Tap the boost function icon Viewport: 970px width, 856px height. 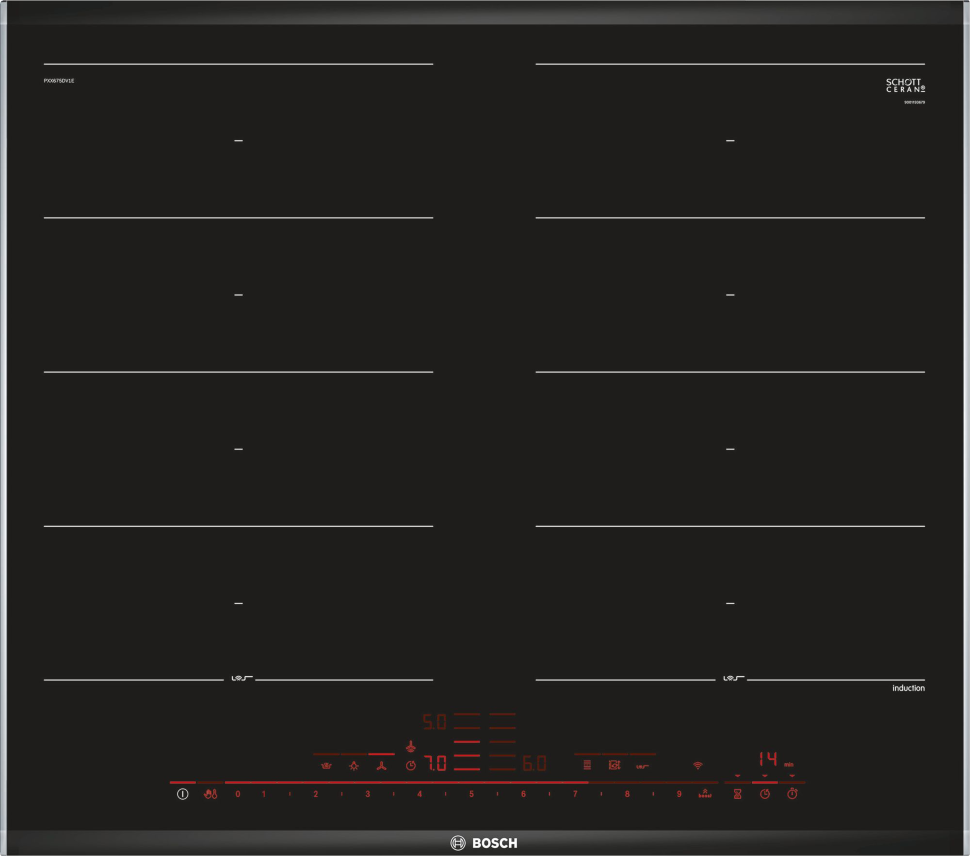pyautogui.click(x=705, y=793)
